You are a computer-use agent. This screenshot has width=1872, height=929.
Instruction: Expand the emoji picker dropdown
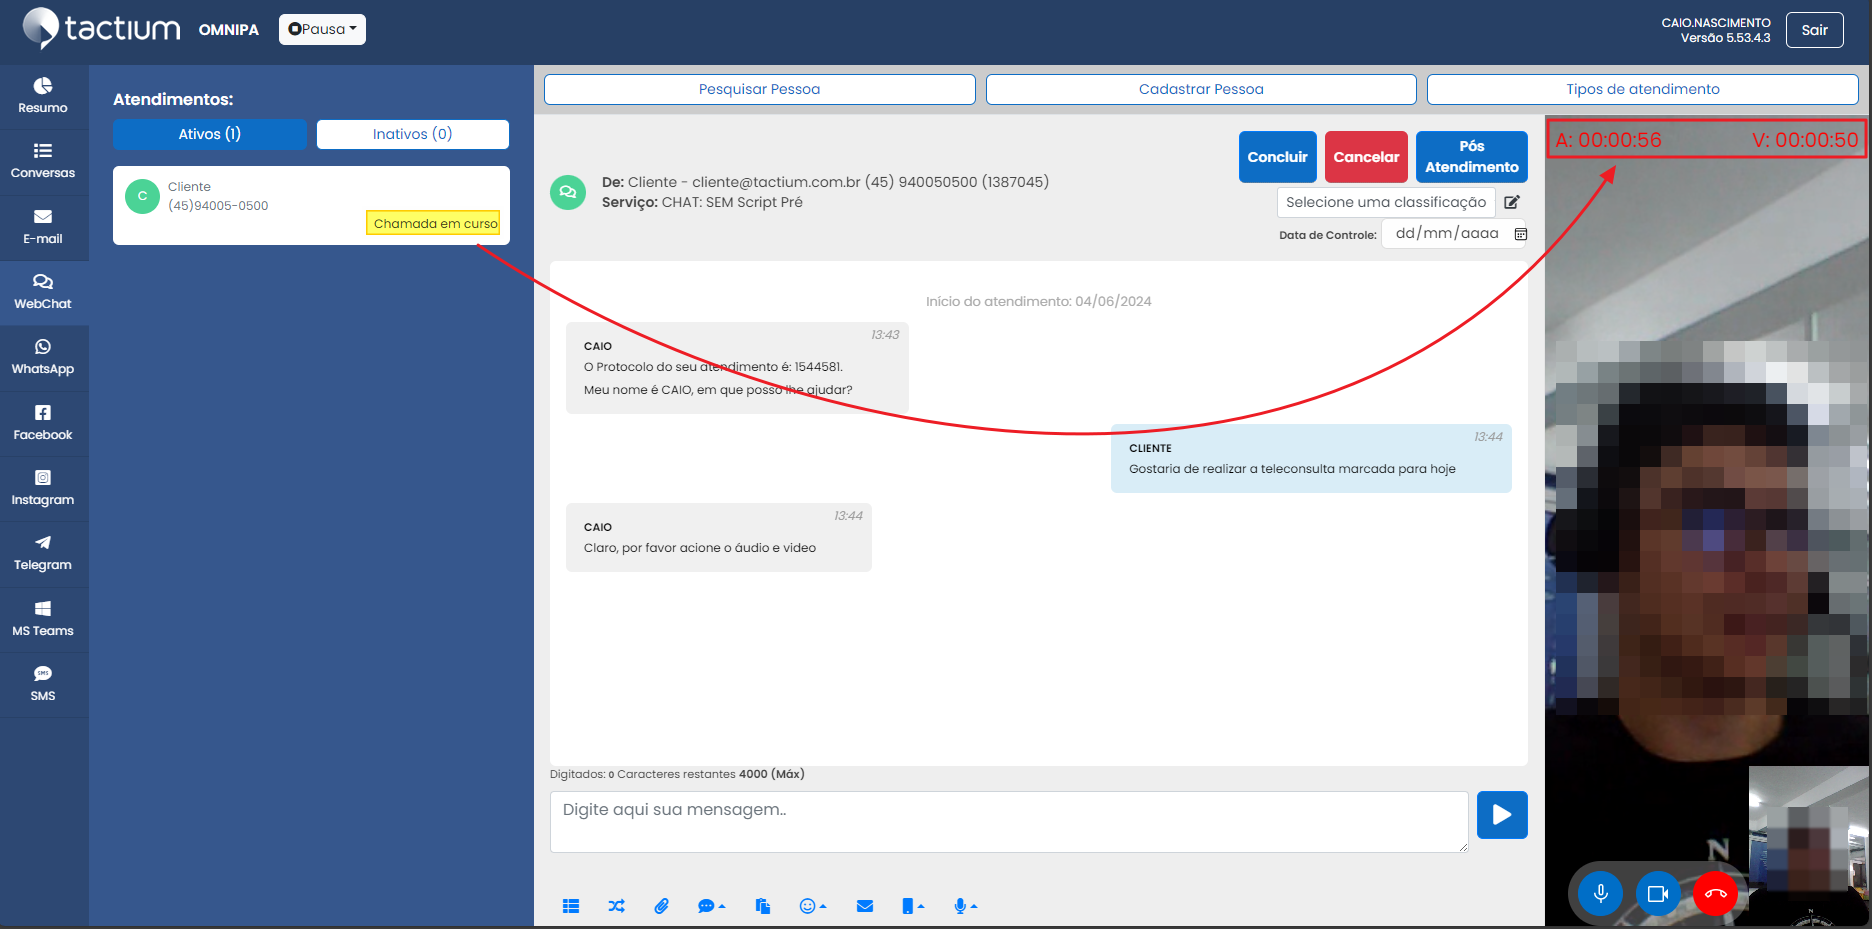pos(813,906)
